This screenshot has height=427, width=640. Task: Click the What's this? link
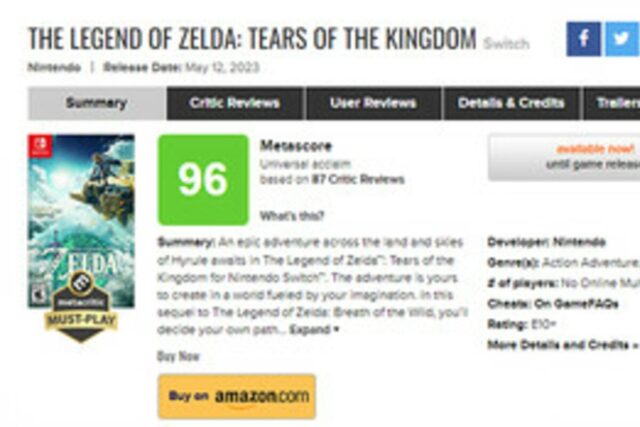click(291, 215)
